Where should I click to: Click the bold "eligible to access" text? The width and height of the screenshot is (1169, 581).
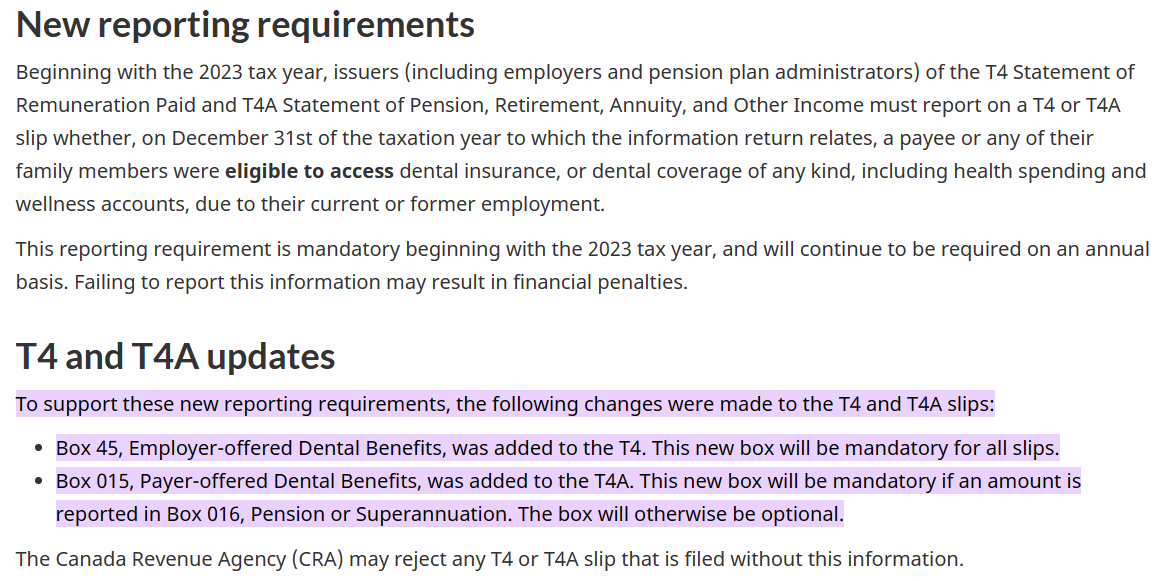309,172
